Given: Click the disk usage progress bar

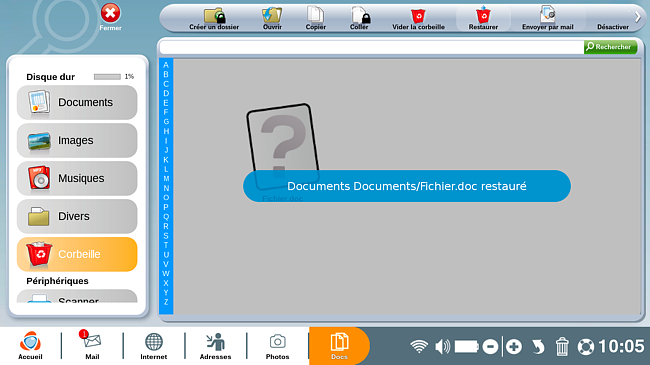Looking at the screenshot, I should coord(107,77).
